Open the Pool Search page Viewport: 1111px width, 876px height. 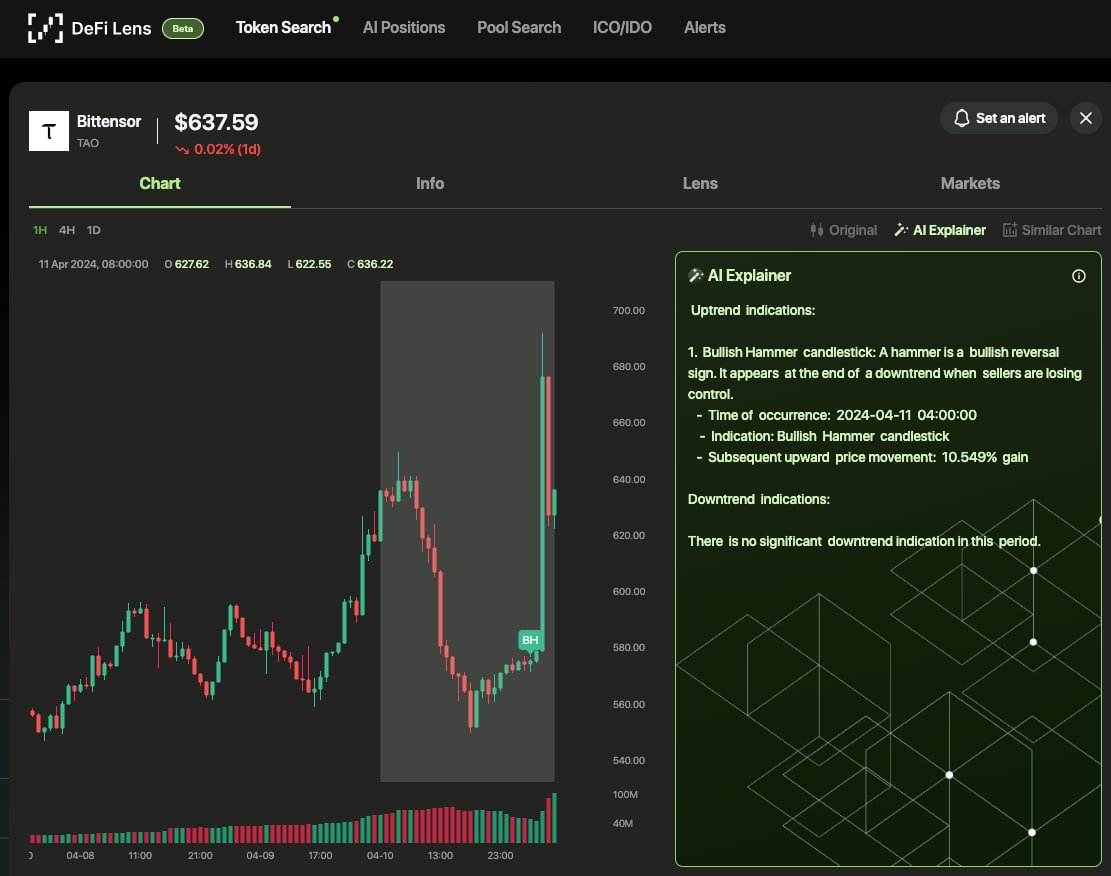pyautogui.click(x=519, y=28)
